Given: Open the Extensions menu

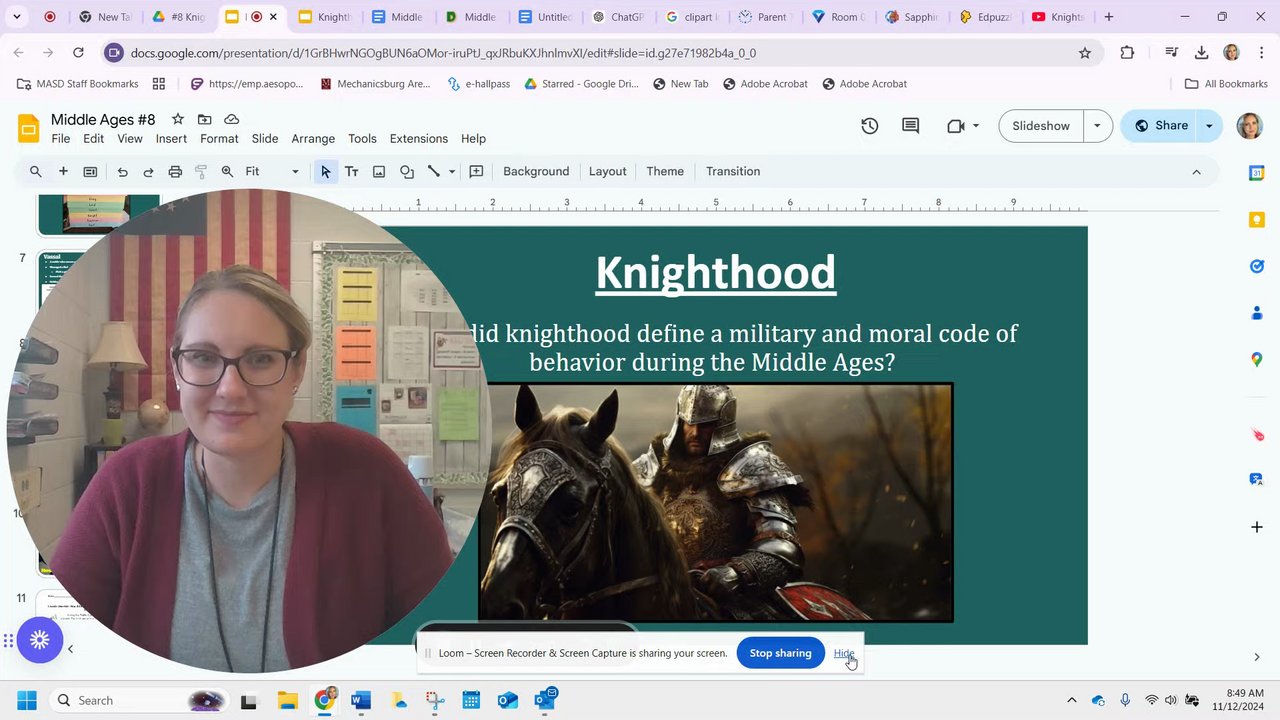Looking at the screenshot, I should 419,139.
